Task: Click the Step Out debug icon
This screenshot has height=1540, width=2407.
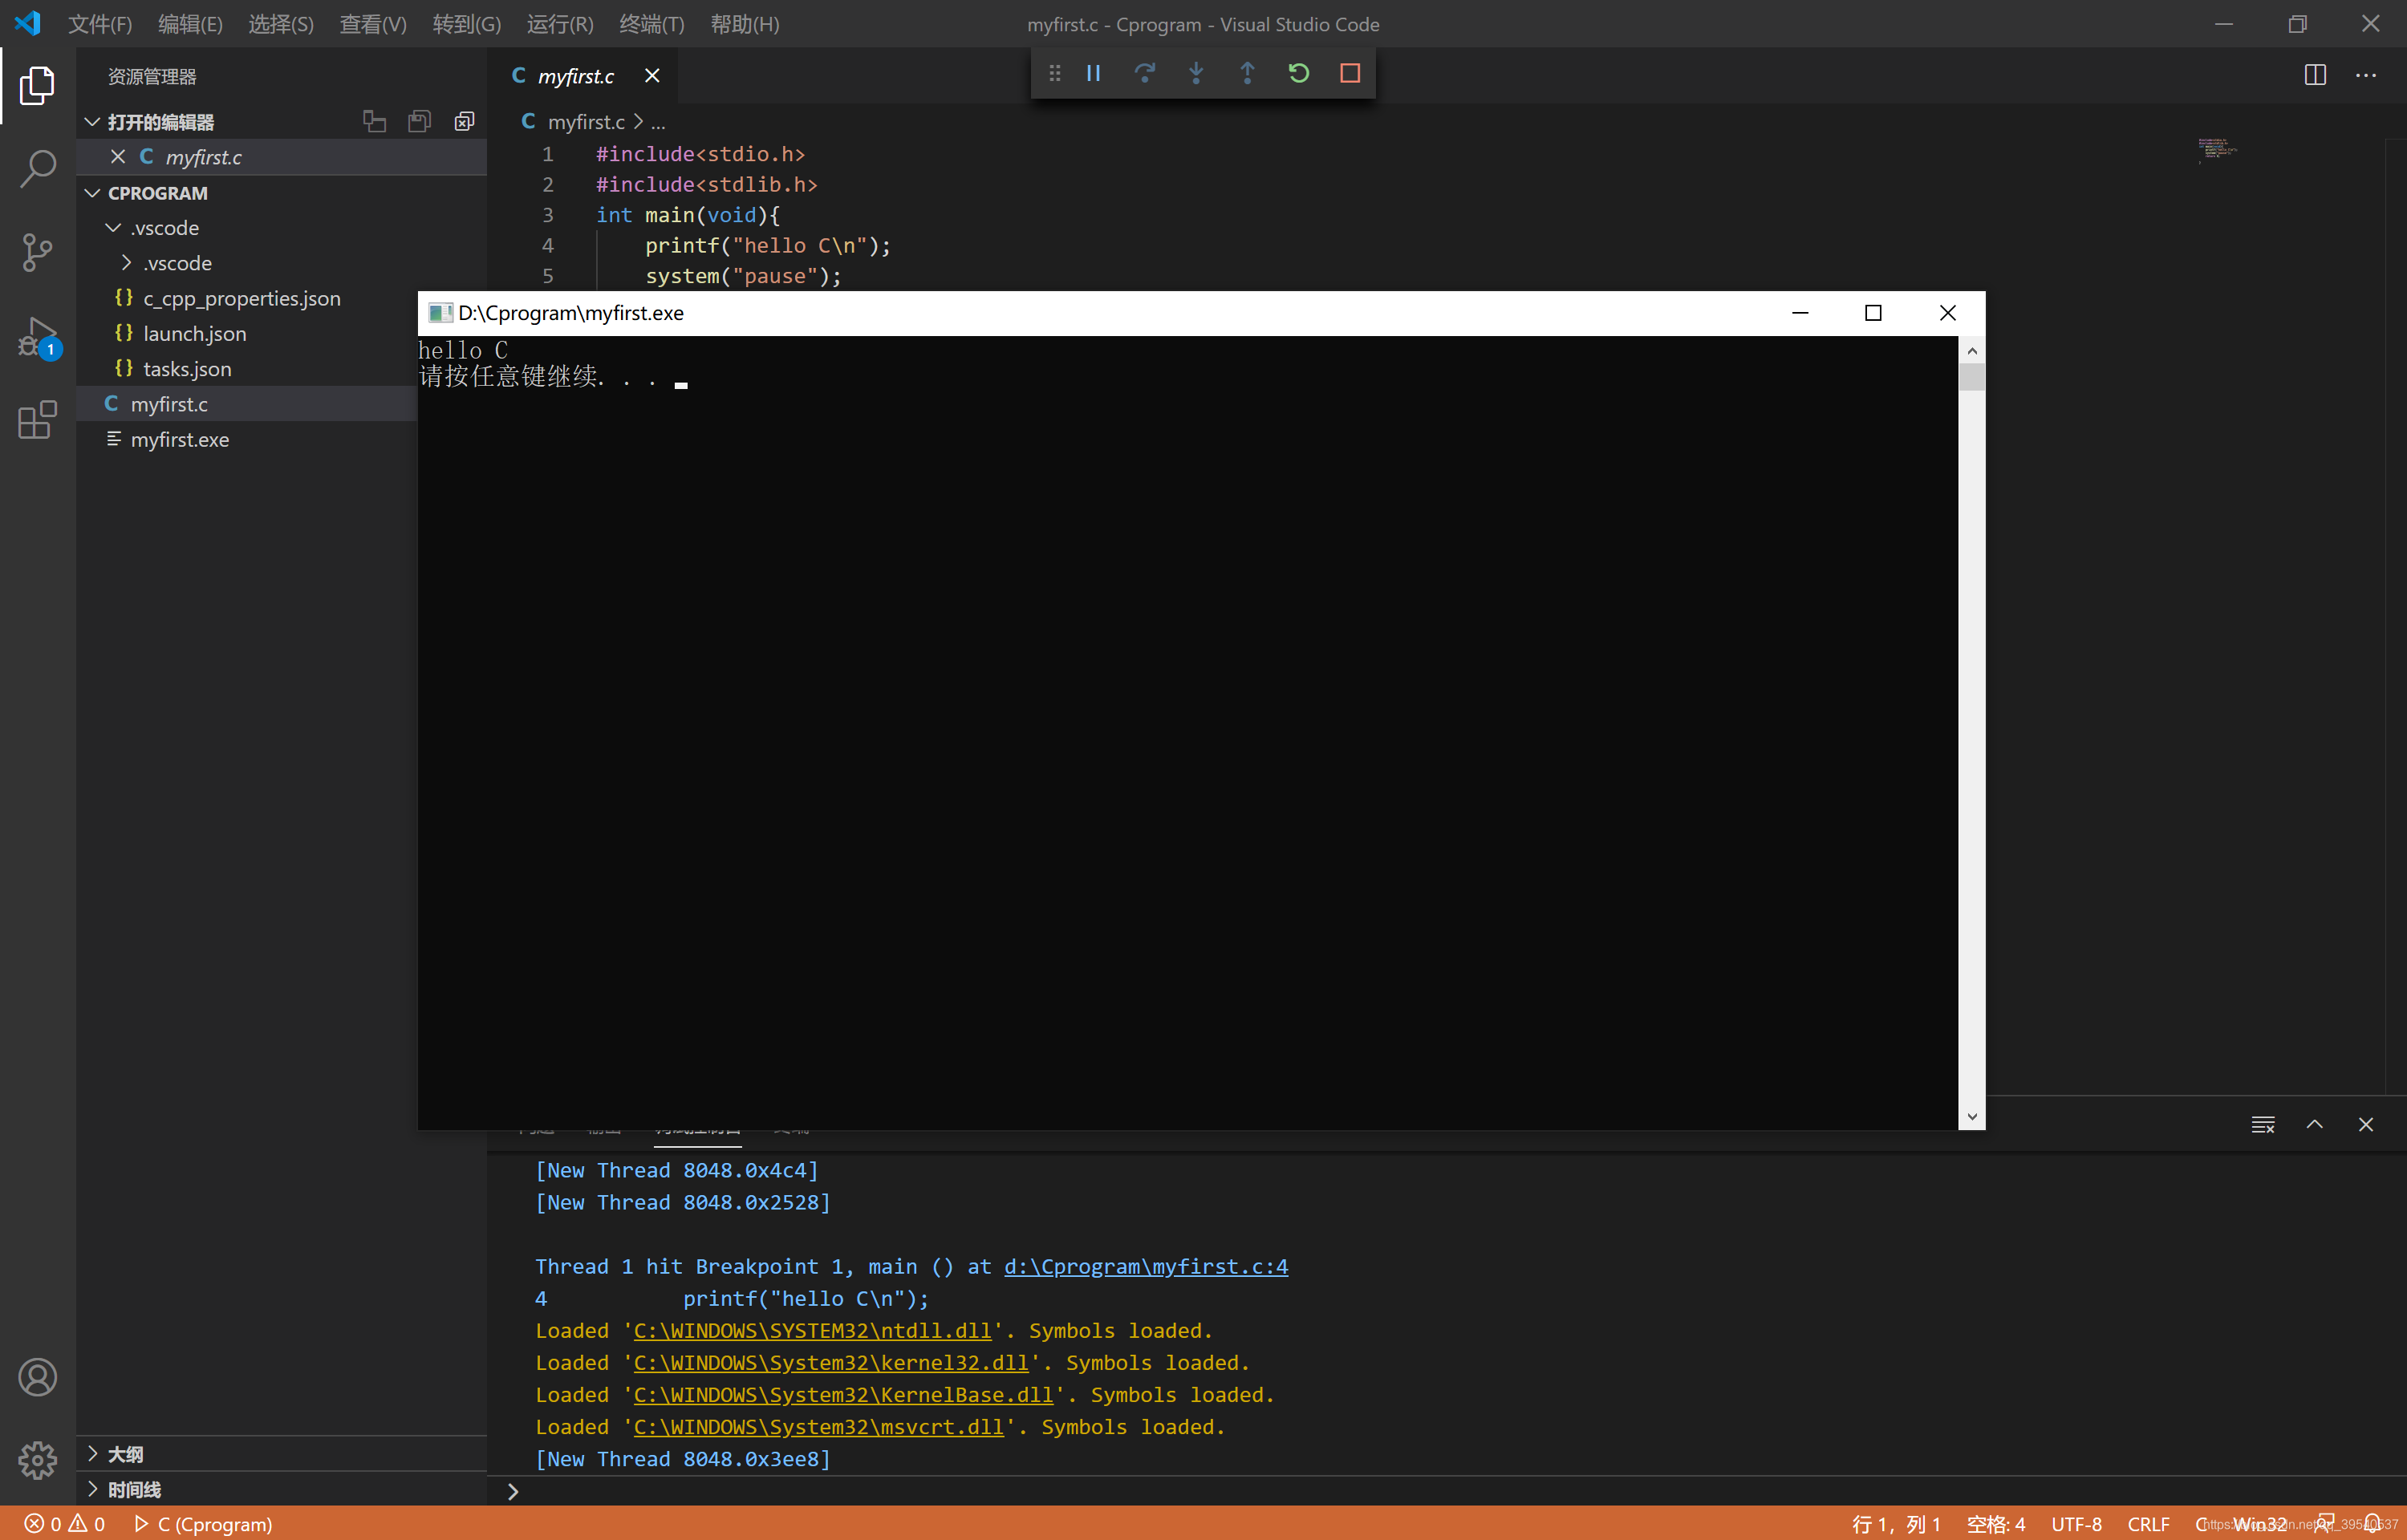Action: (x=1247, y=73)
